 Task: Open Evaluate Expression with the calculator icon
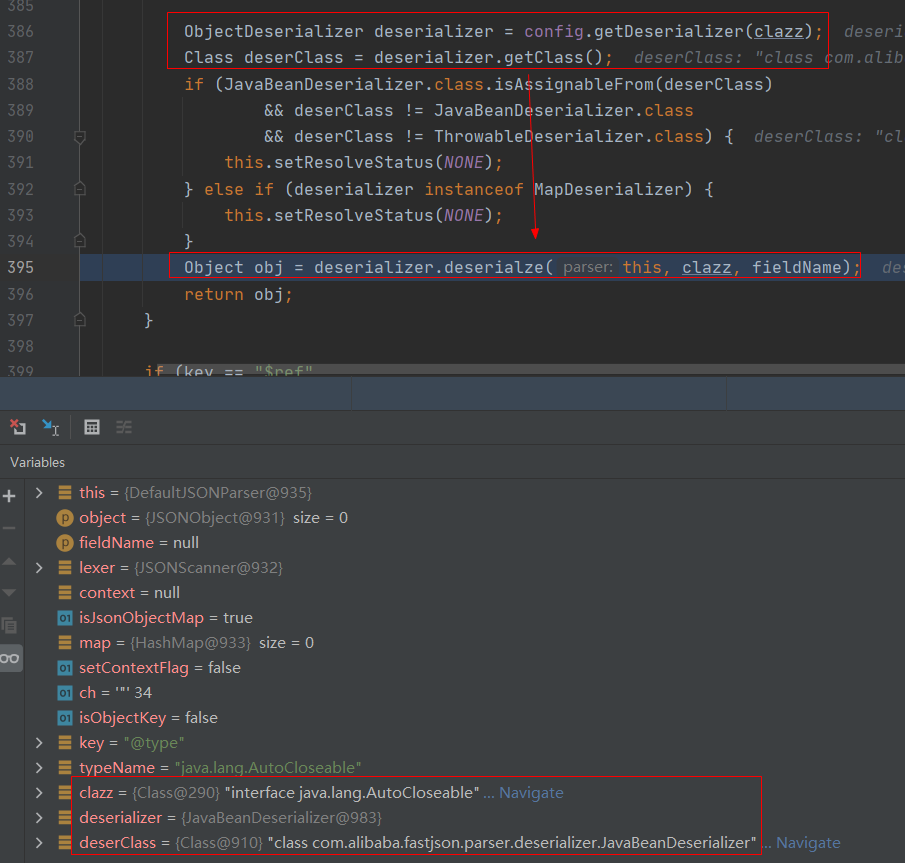pos(92,427)
